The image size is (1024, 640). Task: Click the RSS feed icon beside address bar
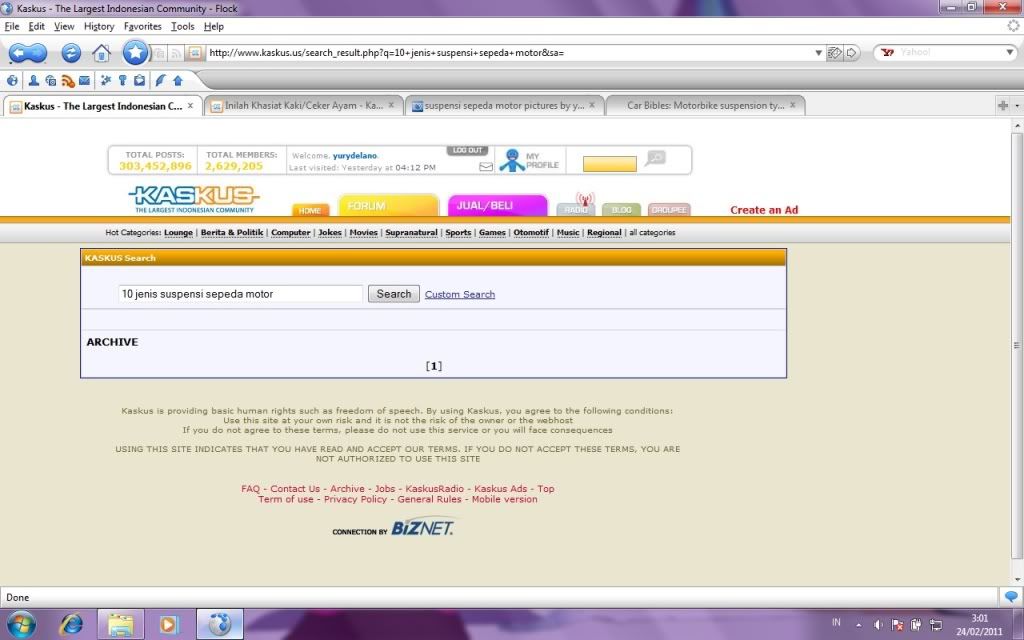[176, 54]
